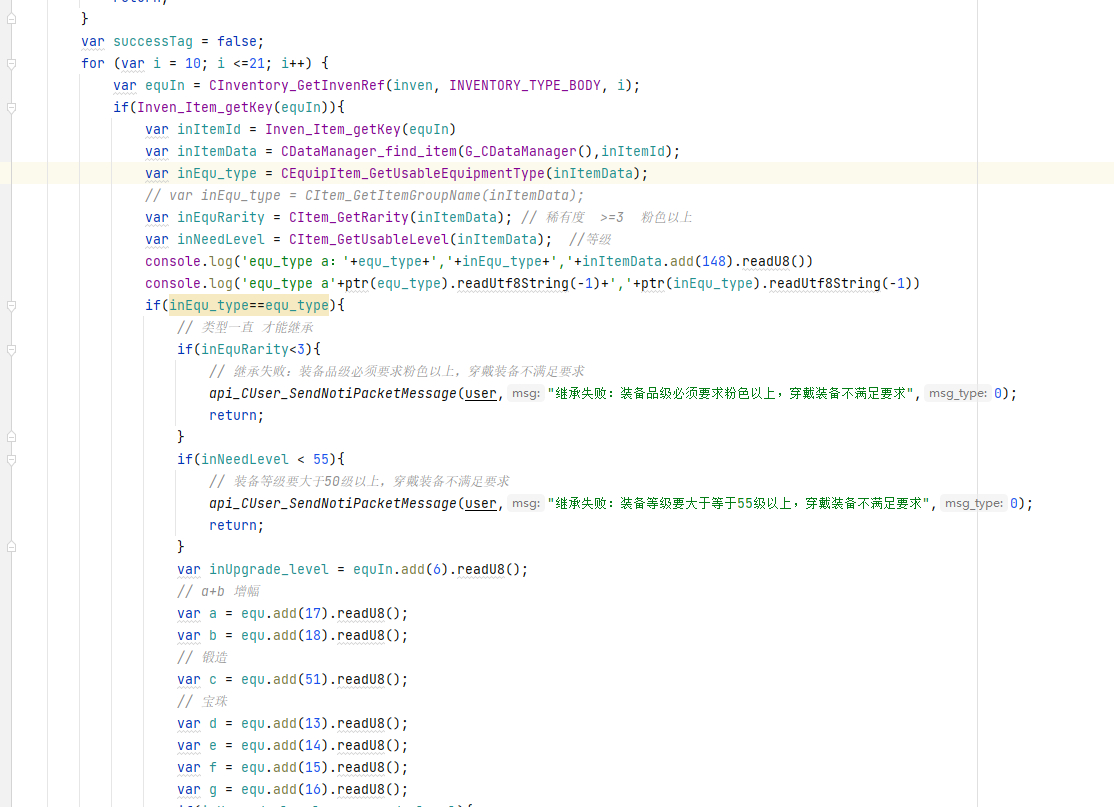This screenshot has height=807, width=1114.
Task: Click the INVENTORY_TYPE_BODY constant
Action: point(524,85)
